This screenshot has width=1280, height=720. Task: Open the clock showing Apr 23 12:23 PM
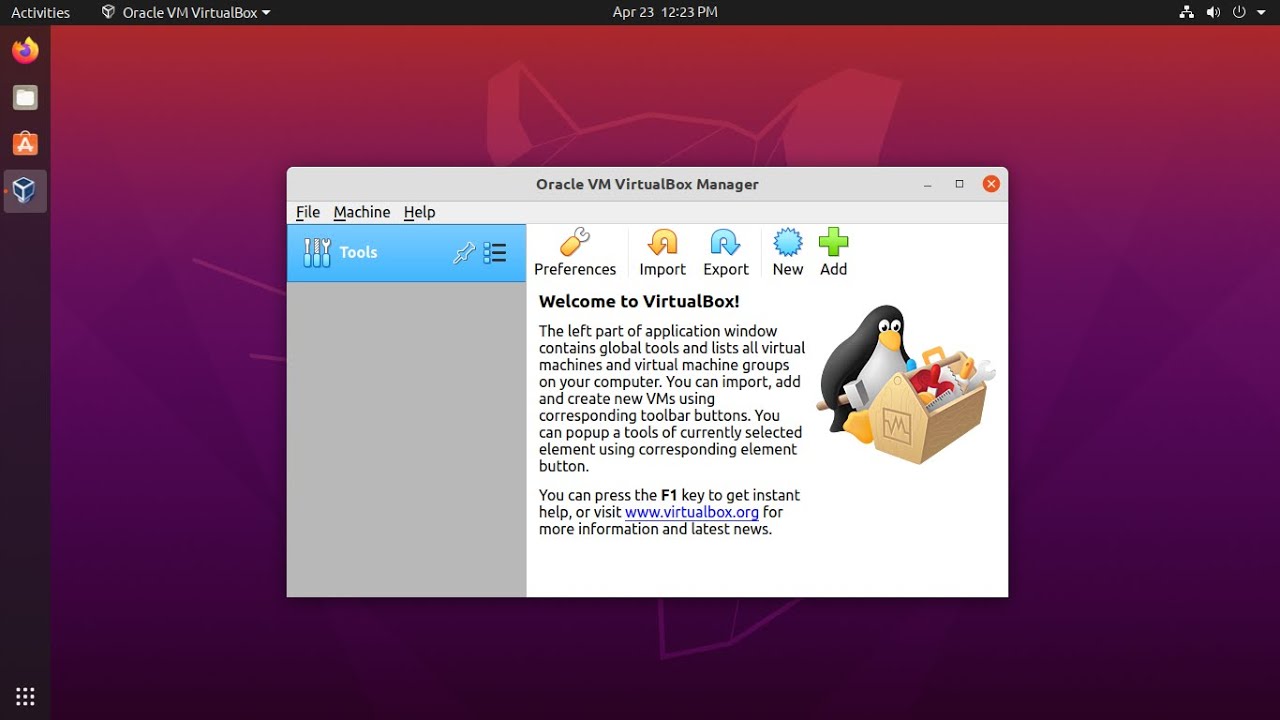[665, 12]
